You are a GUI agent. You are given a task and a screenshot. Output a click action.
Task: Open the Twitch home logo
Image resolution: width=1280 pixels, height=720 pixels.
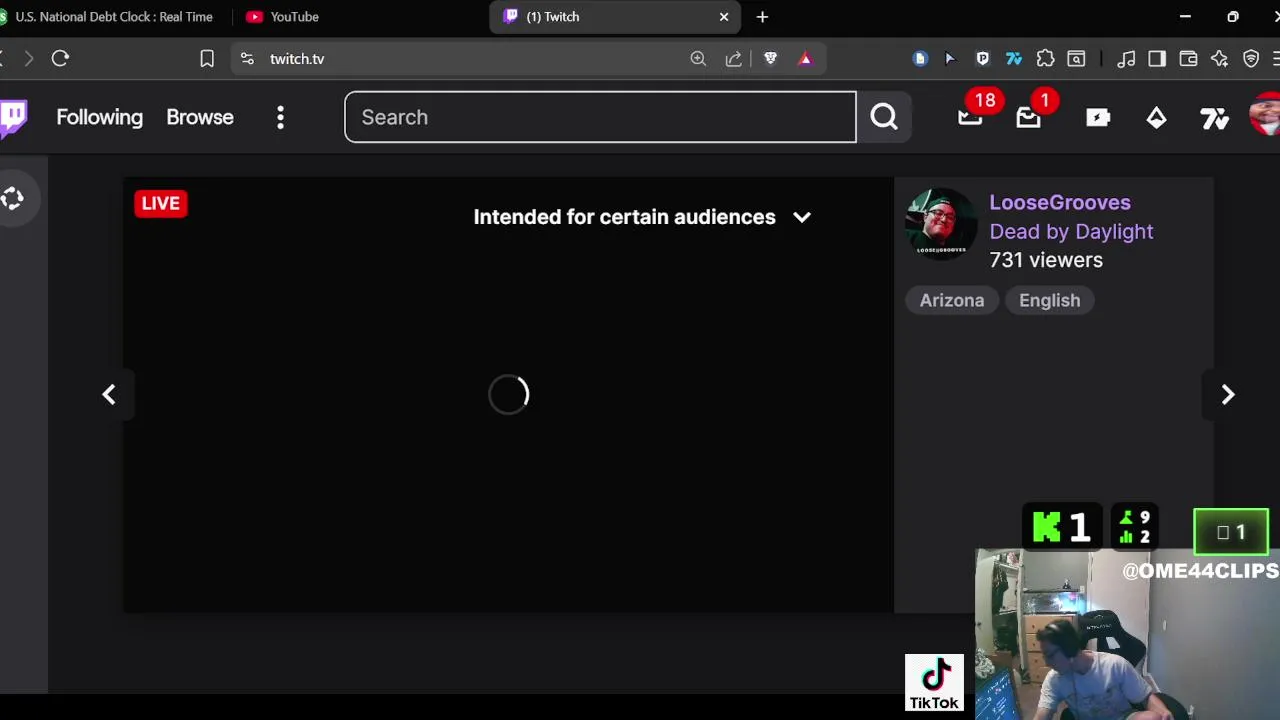13,117
